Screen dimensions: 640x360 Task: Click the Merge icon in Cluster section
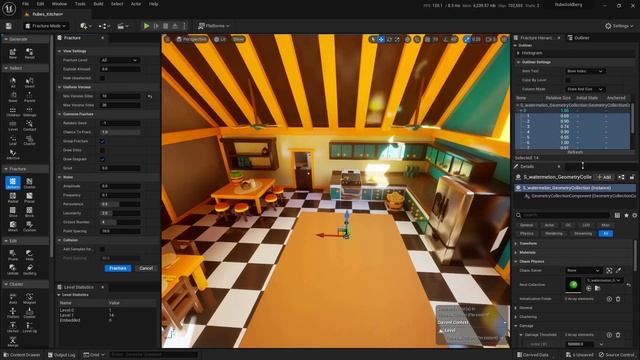pyautogui.click(x=13, y=341)
